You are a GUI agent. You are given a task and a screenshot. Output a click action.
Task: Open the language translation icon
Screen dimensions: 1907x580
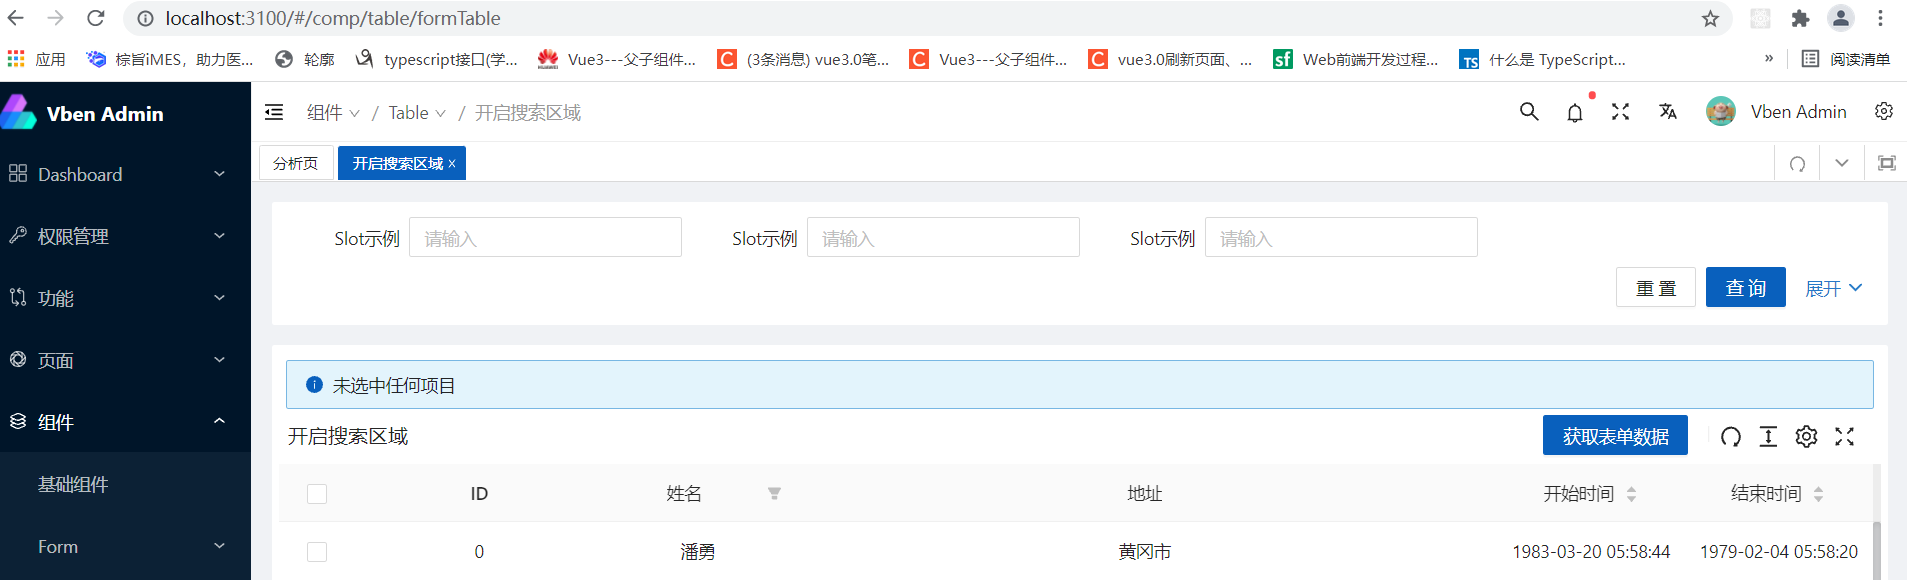pyautogui.click(x=1667, y=112)
